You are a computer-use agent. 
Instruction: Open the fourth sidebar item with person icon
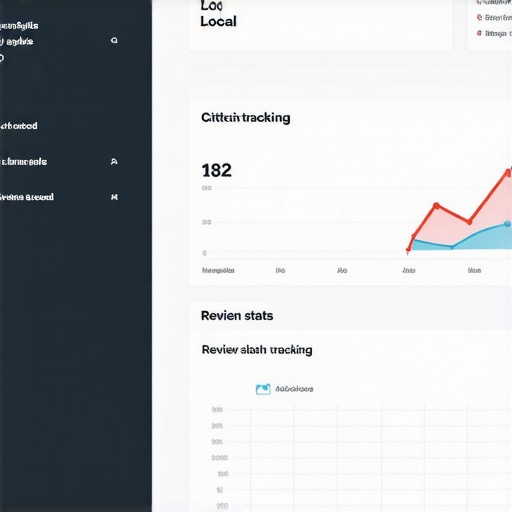[23, 162]
